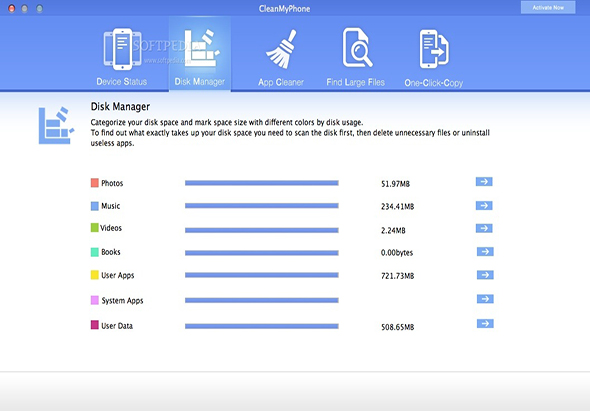The height and width of the screenshot is (411, 590).
Task: Click the pink System Apps color swatch
Action: point(94,300)
